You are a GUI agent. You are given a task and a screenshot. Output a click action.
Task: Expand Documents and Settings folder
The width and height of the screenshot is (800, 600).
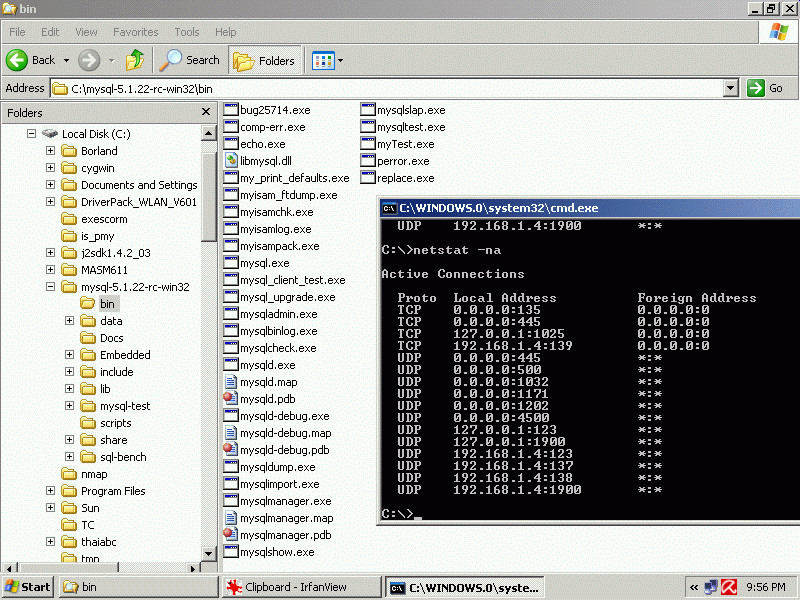click(x=51, y=185)
